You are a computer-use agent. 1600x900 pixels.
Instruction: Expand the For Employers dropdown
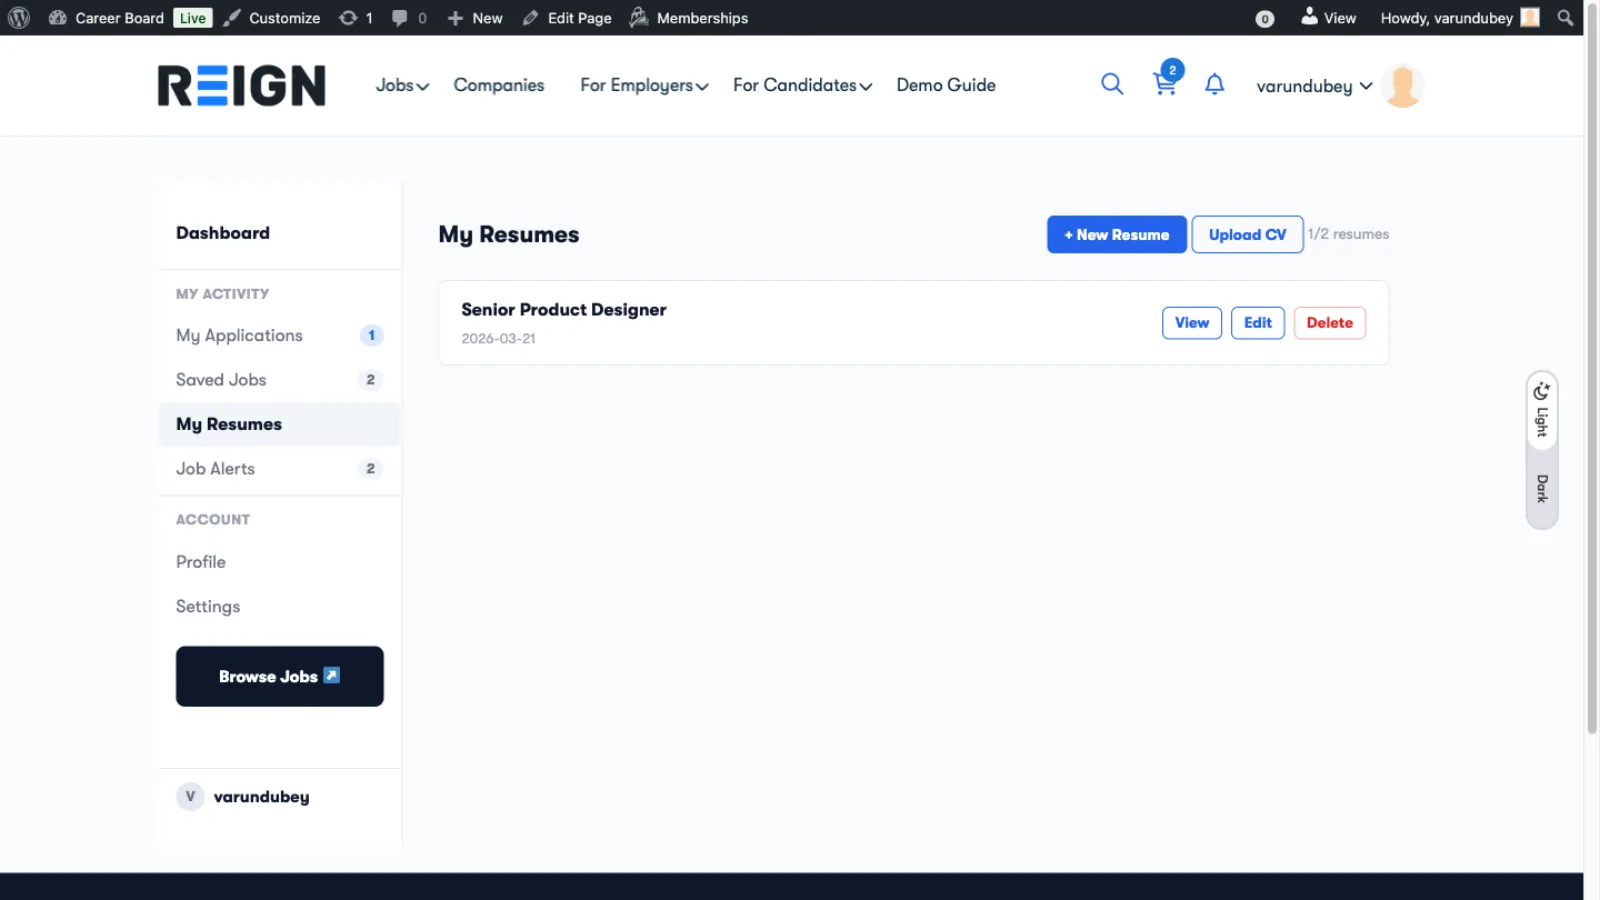point(644,85)
